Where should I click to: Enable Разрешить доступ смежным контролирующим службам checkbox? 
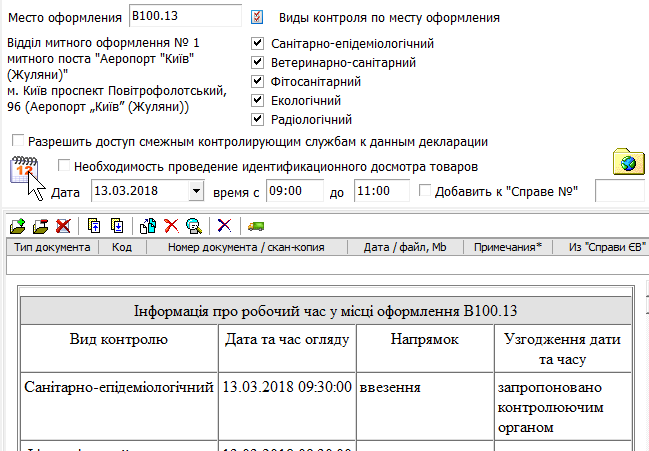pos(18,141)
